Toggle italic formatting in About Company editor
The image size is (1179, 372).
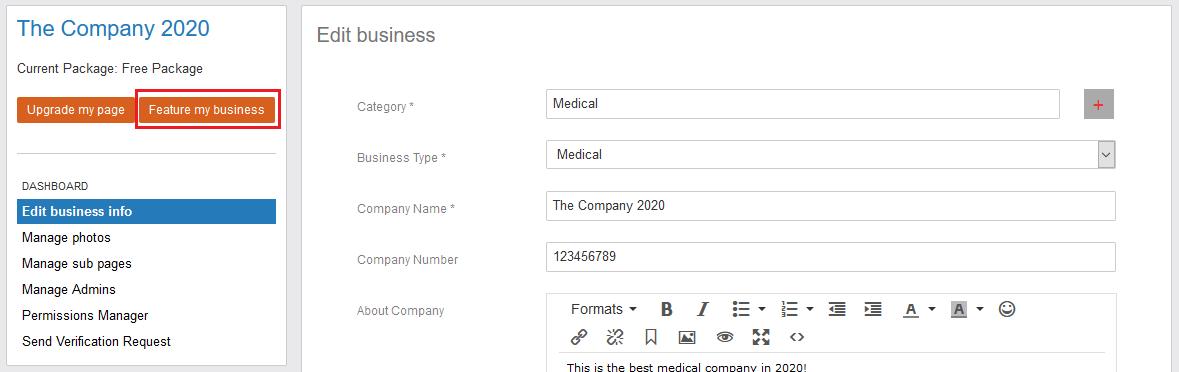pos(702,309)
